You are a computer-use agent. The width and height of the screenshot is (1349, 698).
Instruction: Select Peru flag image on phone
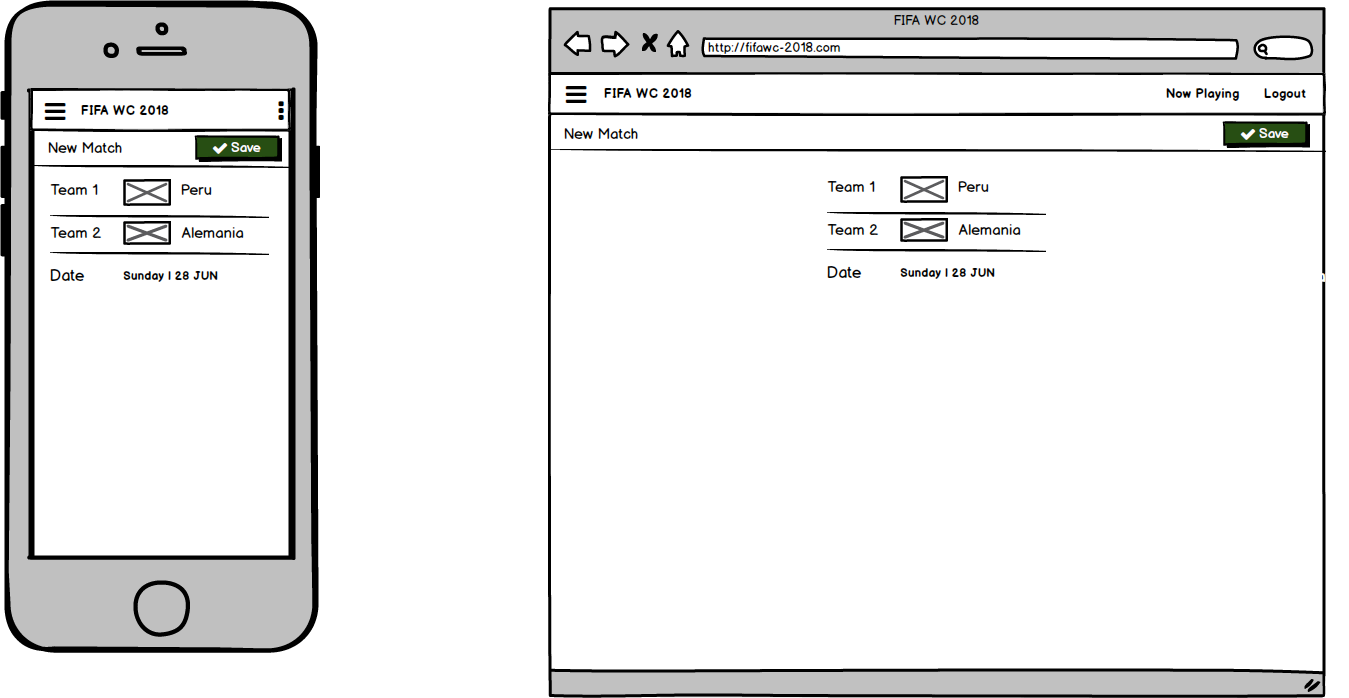pos(147,192)
